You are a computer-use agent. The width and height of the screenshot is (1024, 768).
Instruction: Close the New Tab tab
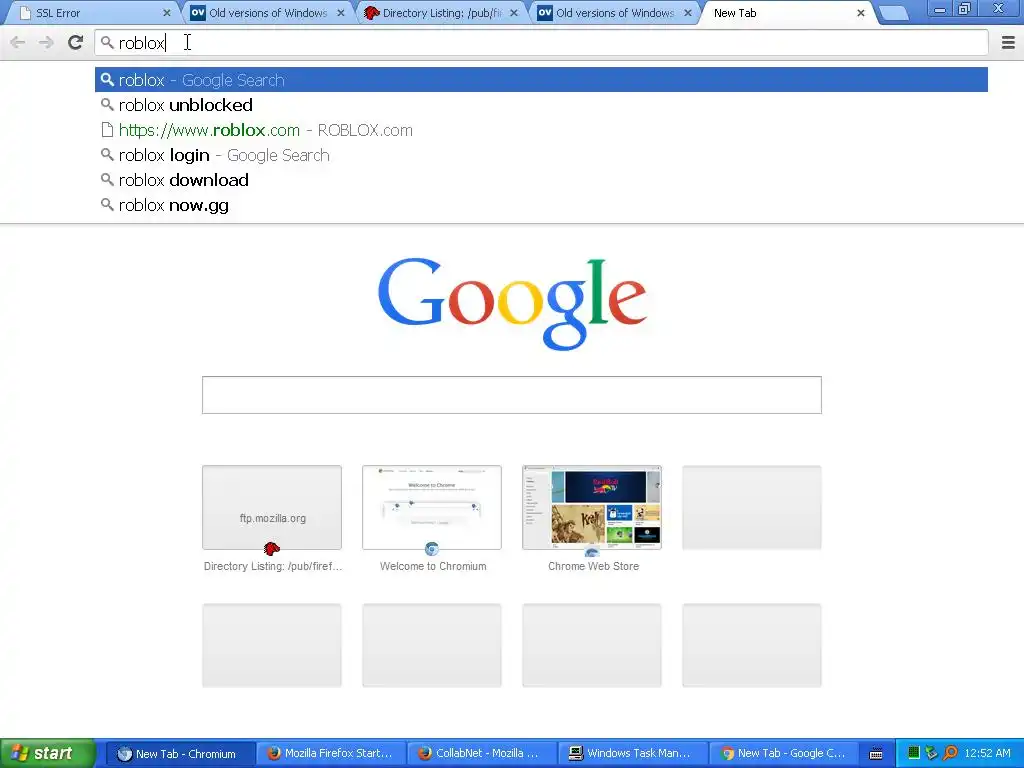[861, 13]
